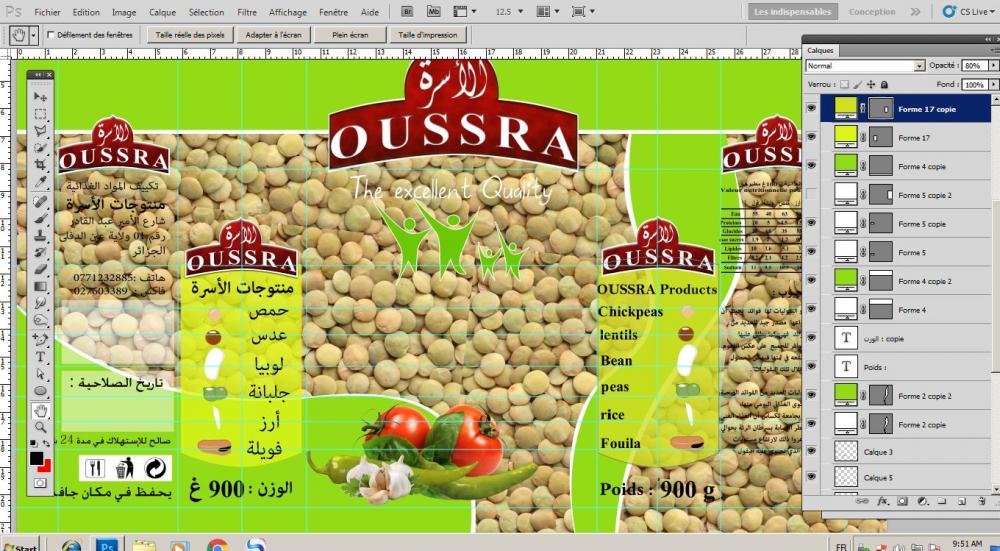The height and width of the screenshot is (551, 1000).
Task: Select the Dodge tool
Action: 40,320
